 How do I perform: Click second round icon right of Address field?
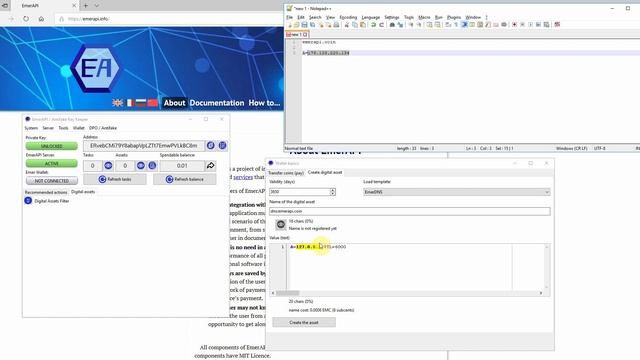click(222, 145)
